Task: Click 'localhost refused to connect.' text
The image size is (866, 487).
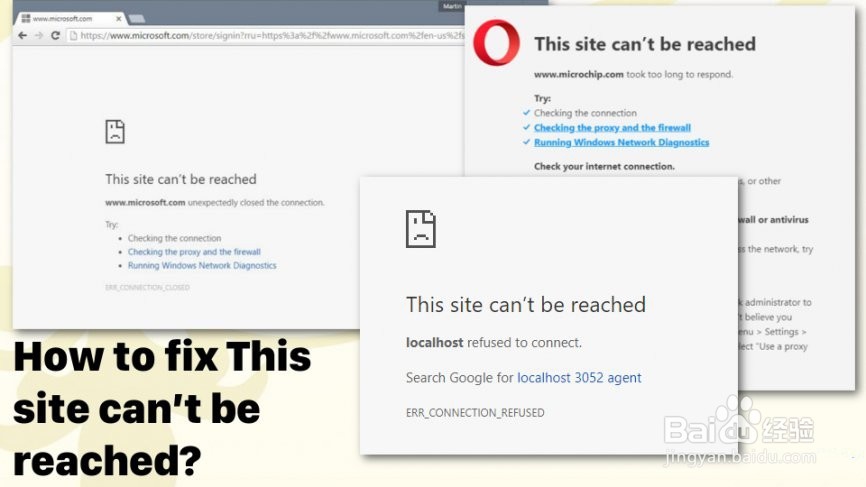Action: pyautogui.click(x=494, y=342)
